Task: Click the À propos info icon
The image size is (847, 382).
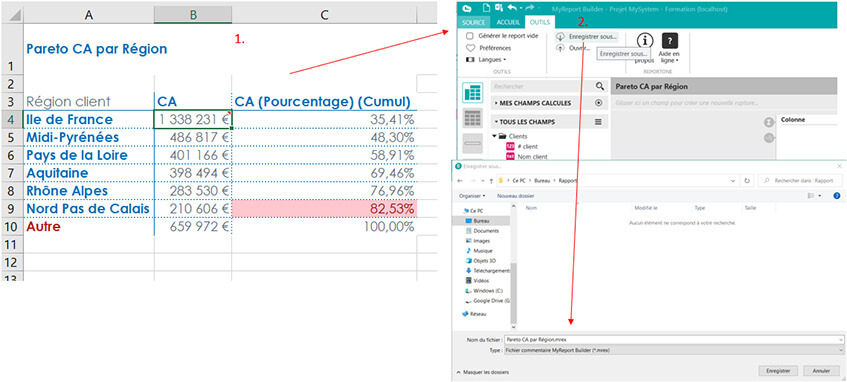Action: (644, 41)
